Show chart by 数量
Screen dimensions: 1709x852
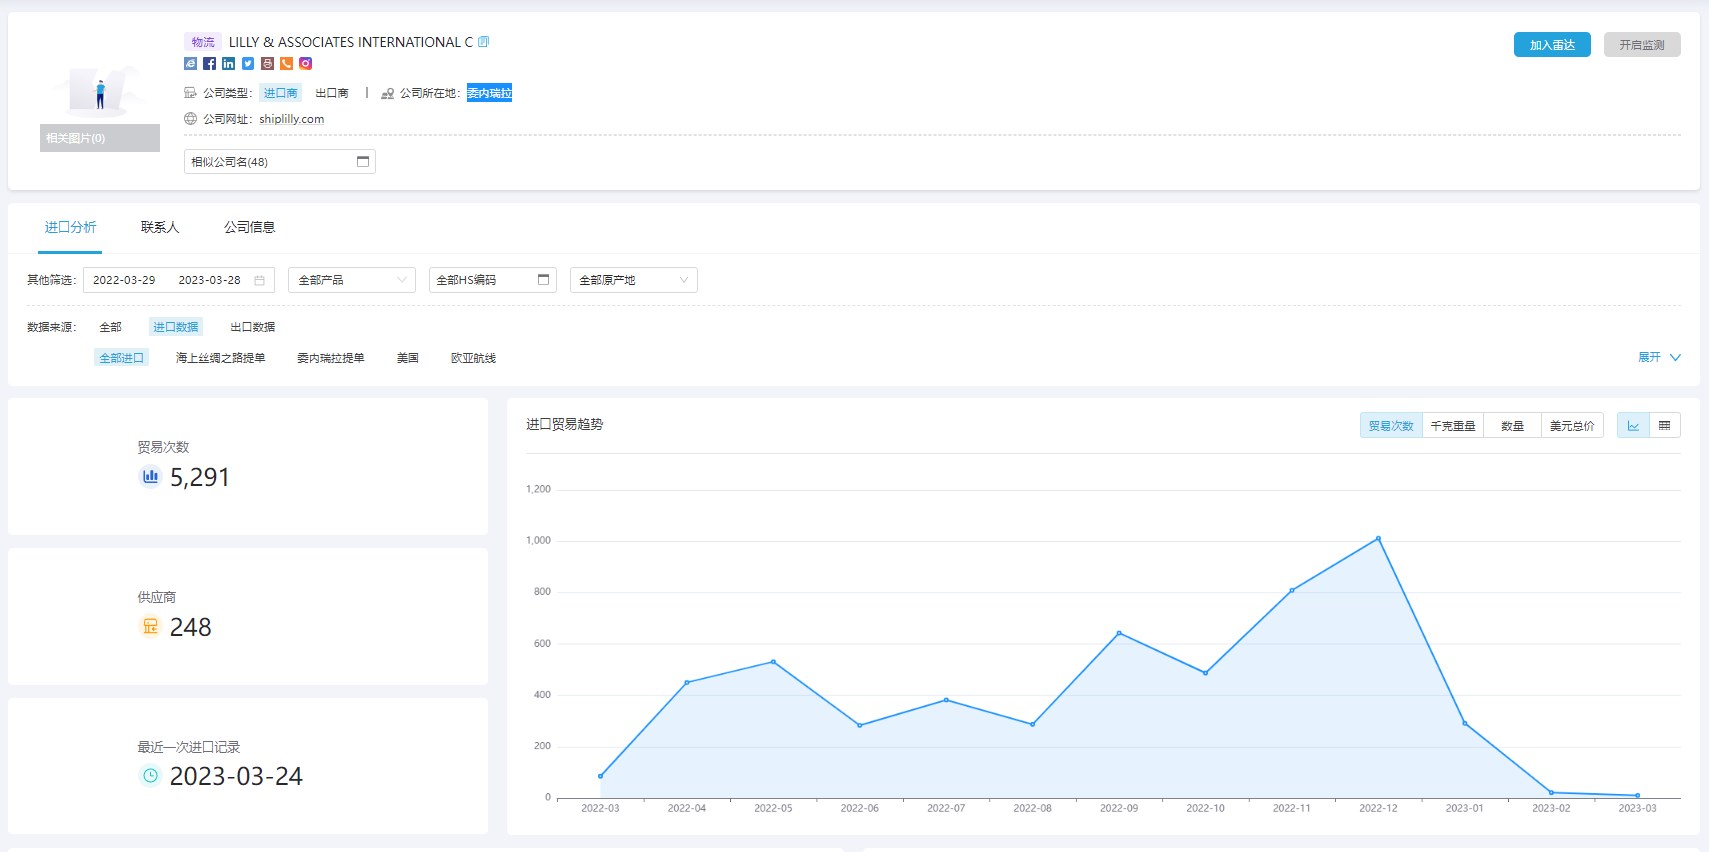point(1513,426)
